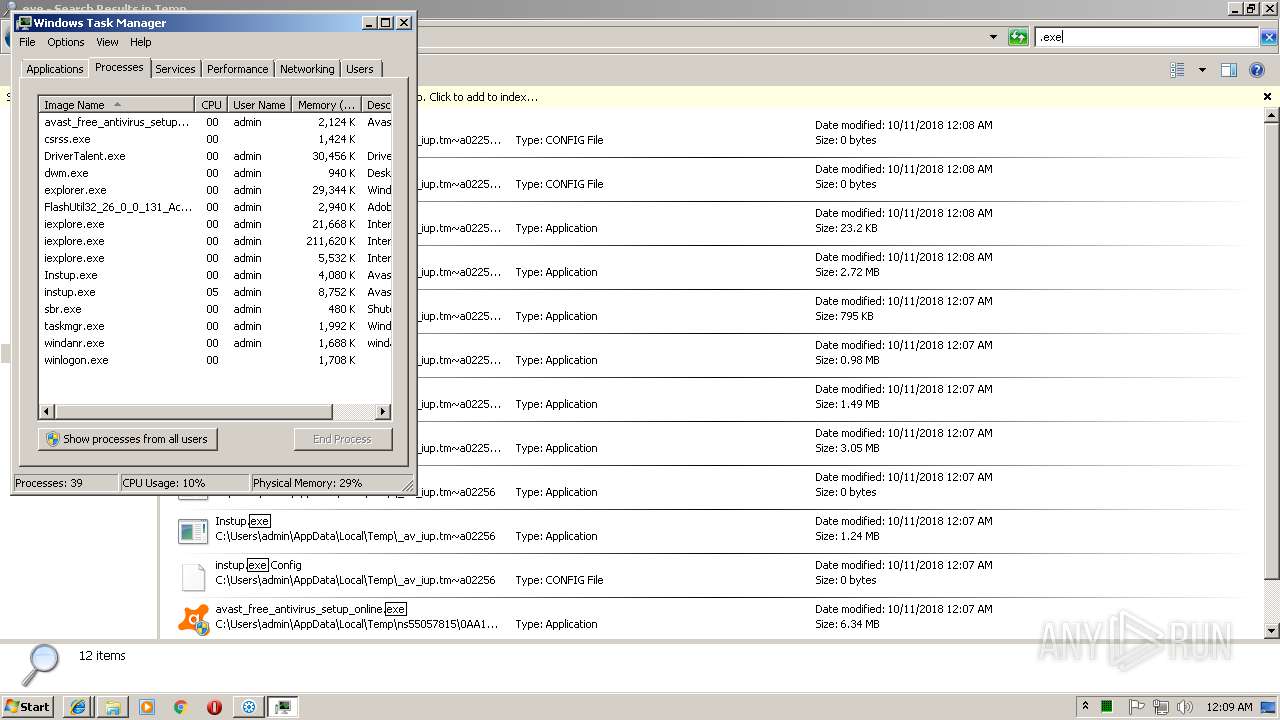
Task: Click process list horizontal scroll left arrow
Action: (47, 412)
